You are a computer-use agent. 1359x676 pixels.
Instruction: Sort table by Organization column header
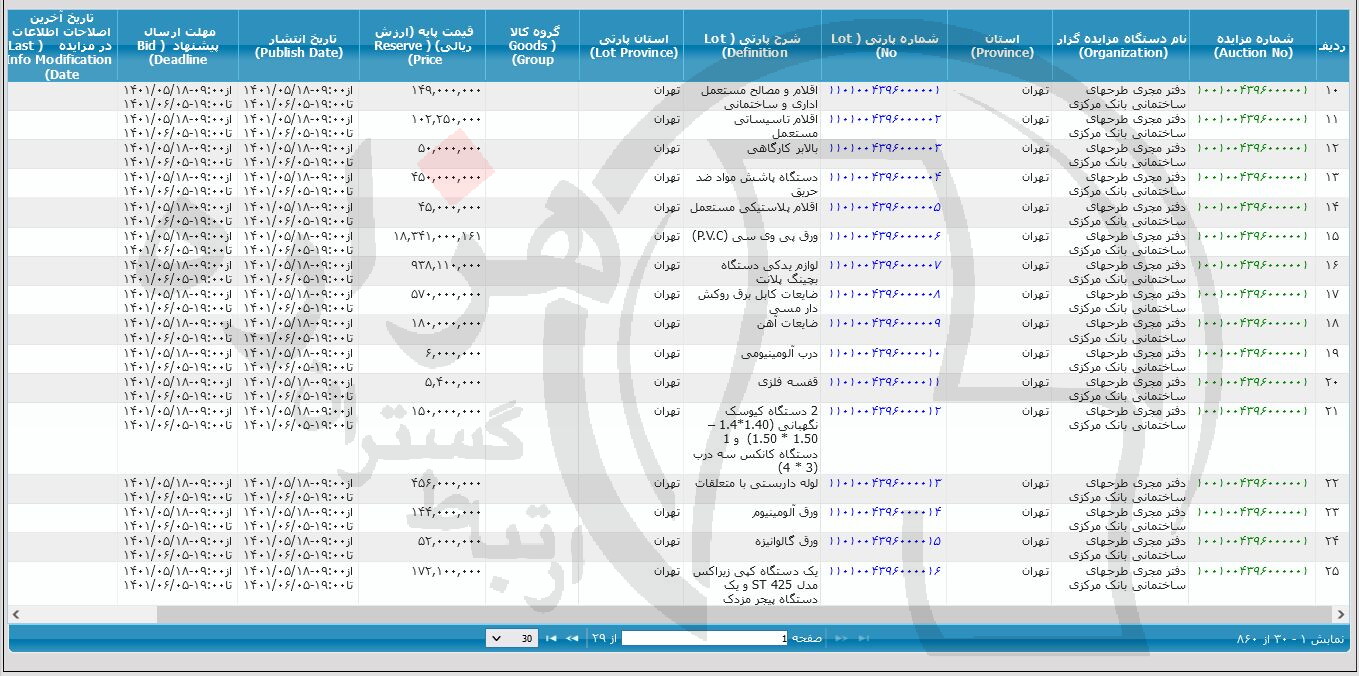click(x=1124, y=46)
